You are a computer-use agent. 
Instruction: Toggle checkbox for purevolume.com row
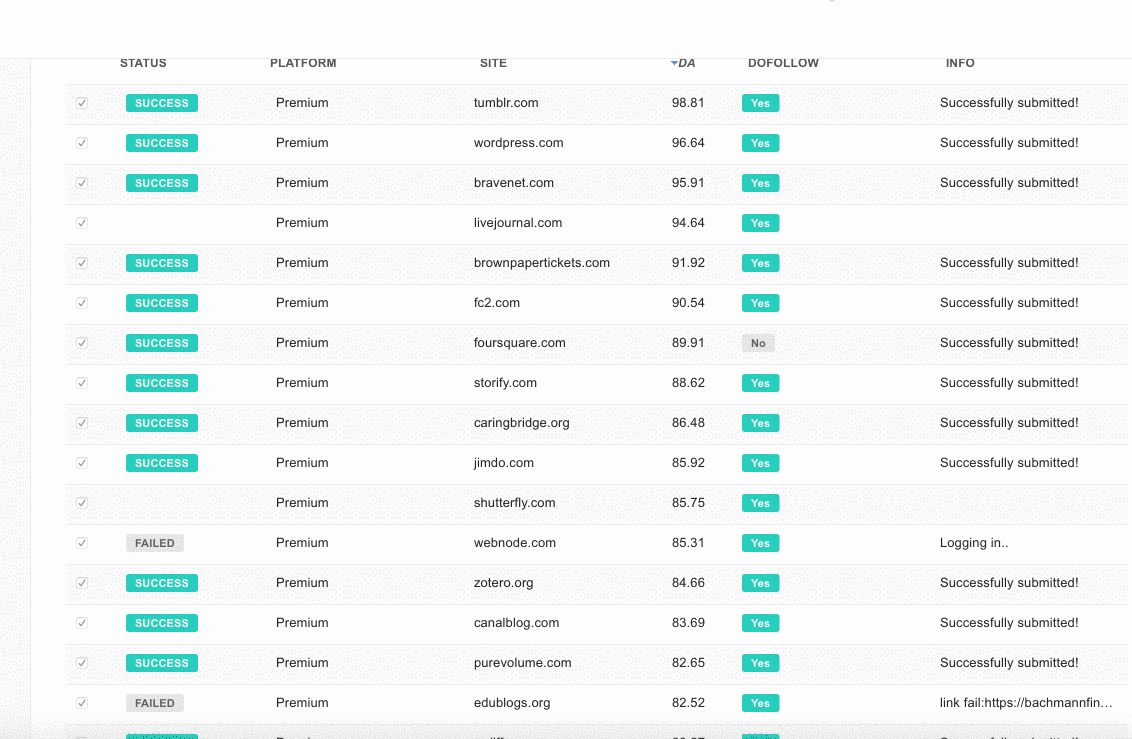coord(82,663)
